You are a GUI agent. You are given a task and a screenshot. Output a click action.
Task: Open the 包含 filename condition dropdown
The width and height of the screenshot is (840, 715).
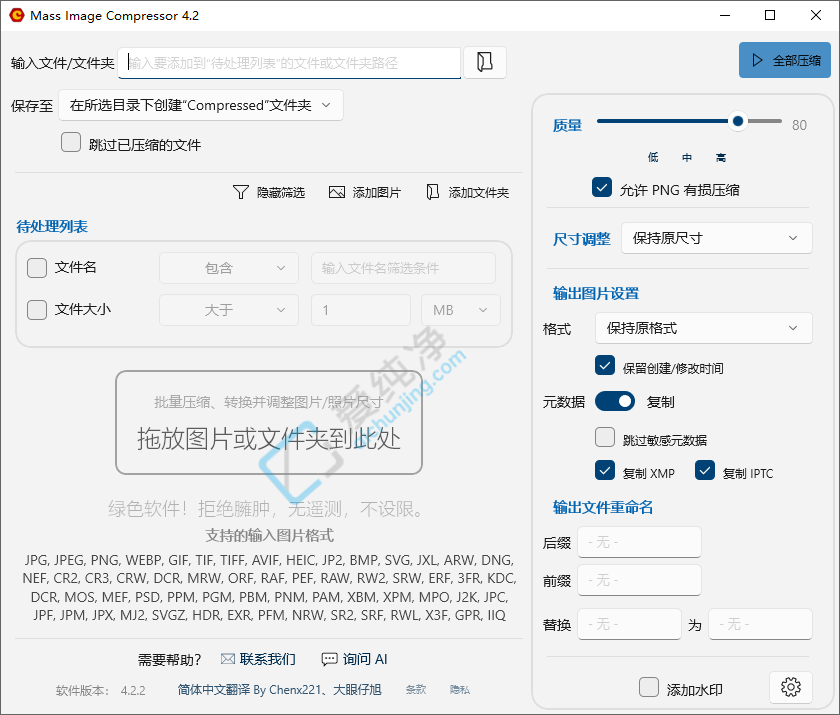[x=229, y=268]
